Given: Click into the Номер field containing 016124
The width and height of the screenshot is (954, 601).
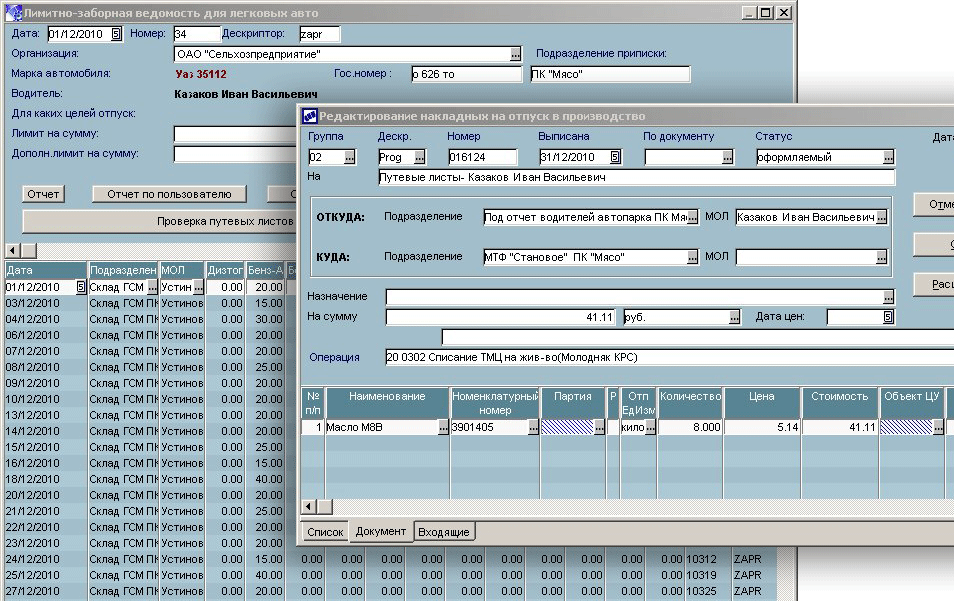Looking at the screenshot, I should (482, 157).
